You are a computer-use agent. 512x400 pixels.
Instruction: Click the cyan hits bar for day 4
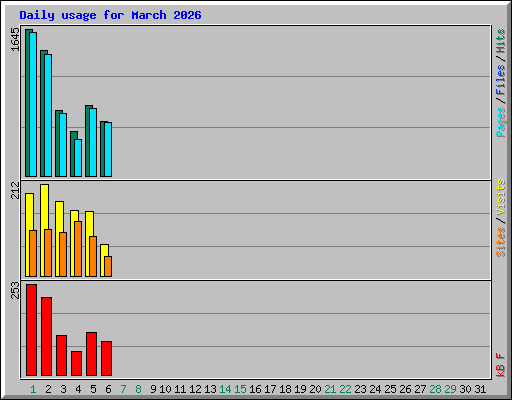[x=78, y=158]
